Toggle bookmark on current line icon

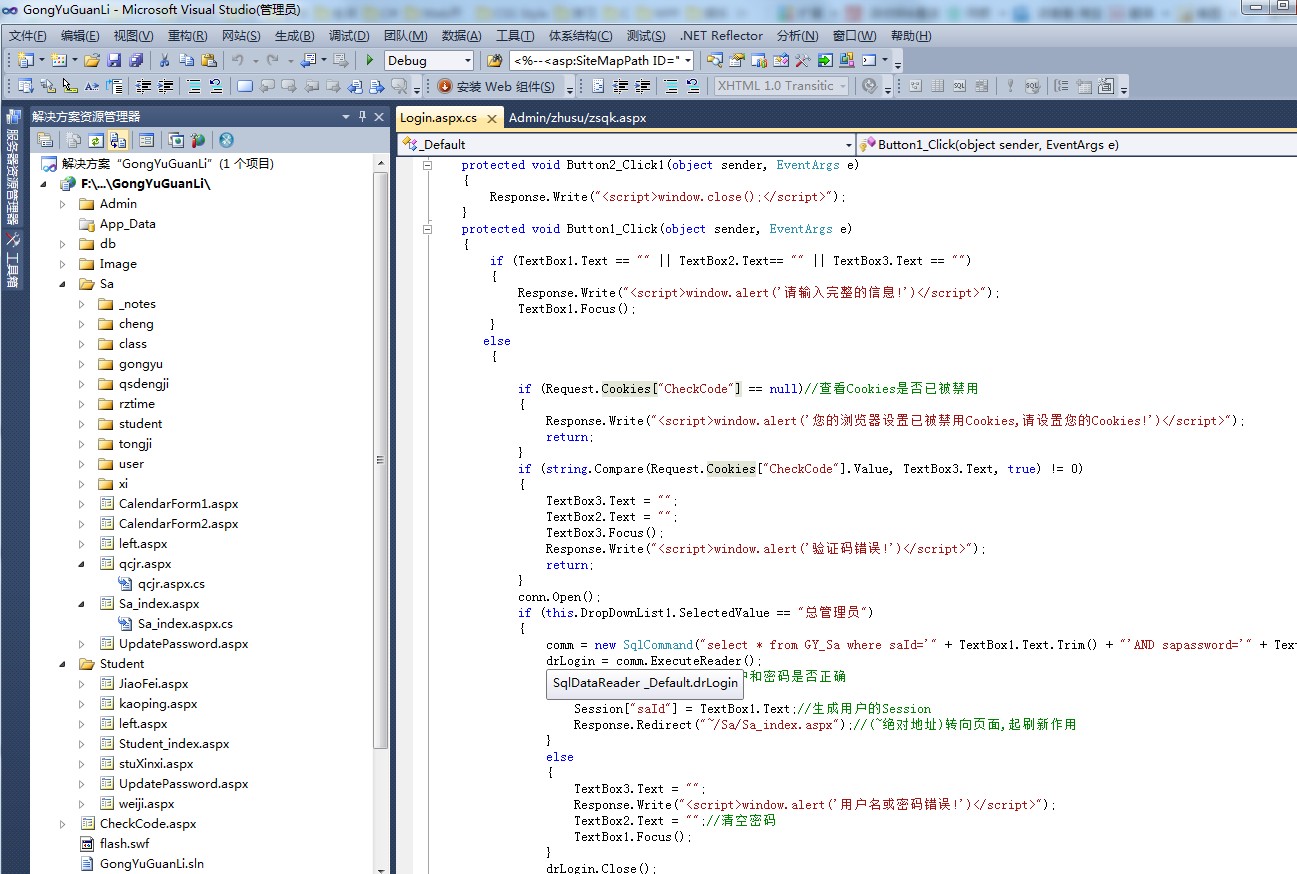click(245, 86)
